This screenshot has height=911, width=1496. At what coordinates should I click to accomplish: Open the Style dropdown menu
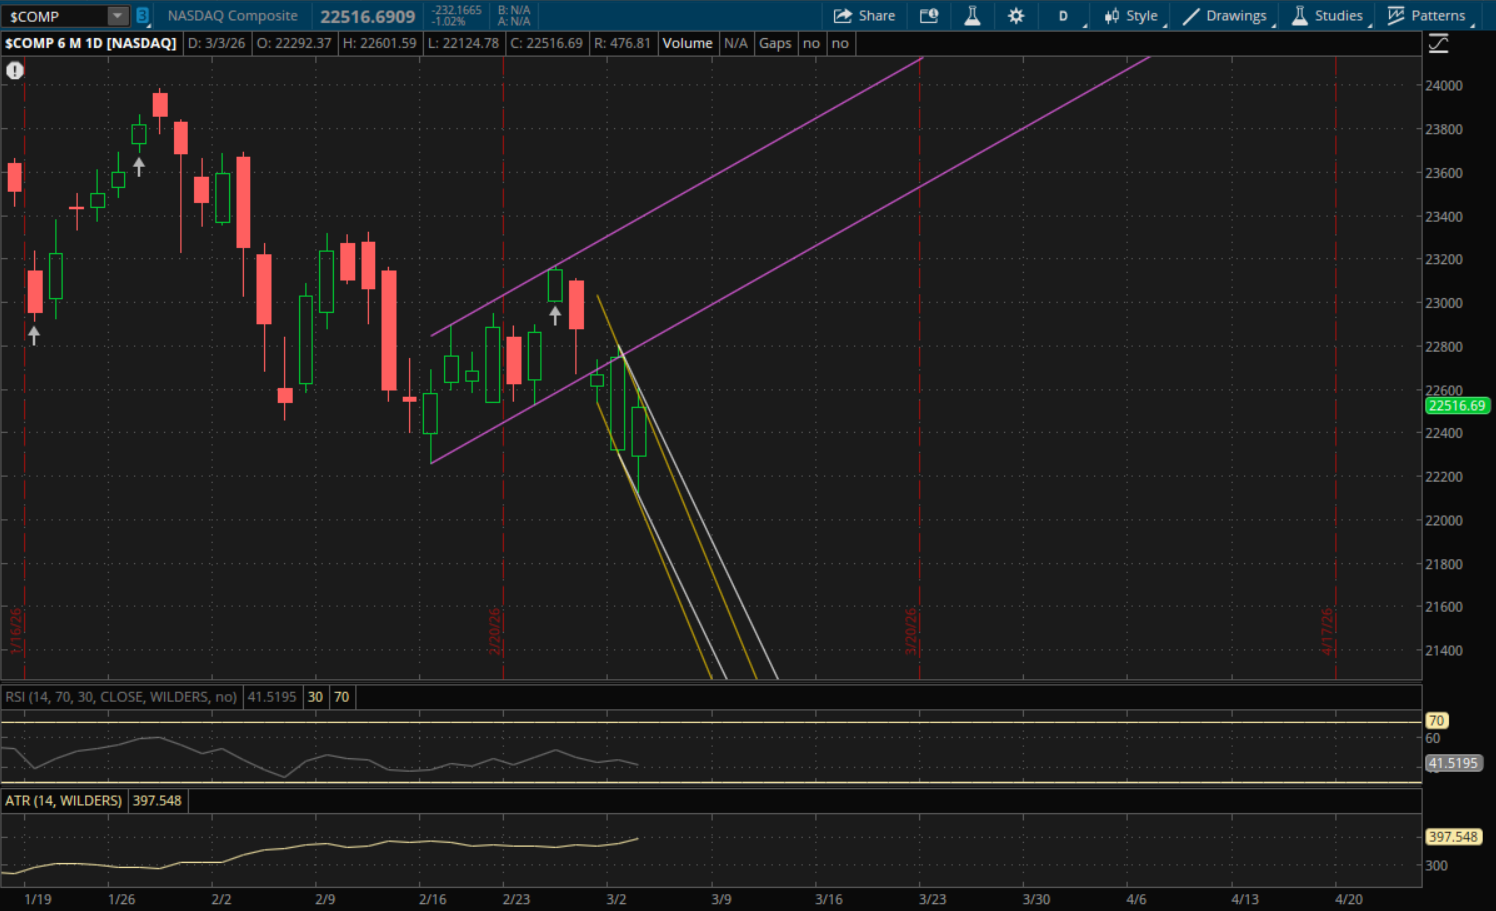pyautogui.click(x=1131, y=16)
